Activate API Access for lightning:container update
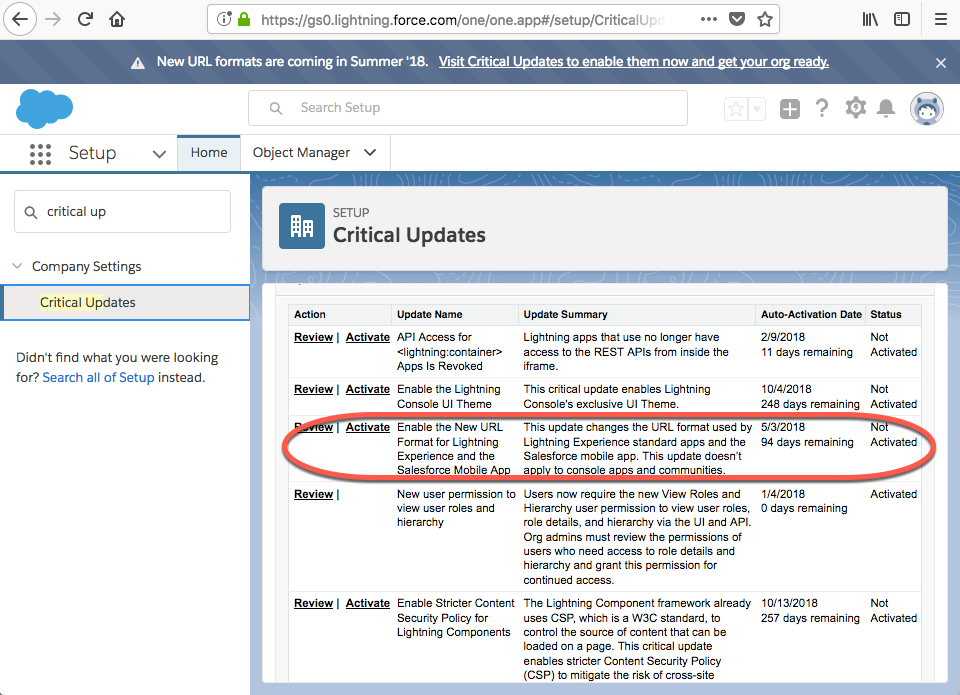 367,337
